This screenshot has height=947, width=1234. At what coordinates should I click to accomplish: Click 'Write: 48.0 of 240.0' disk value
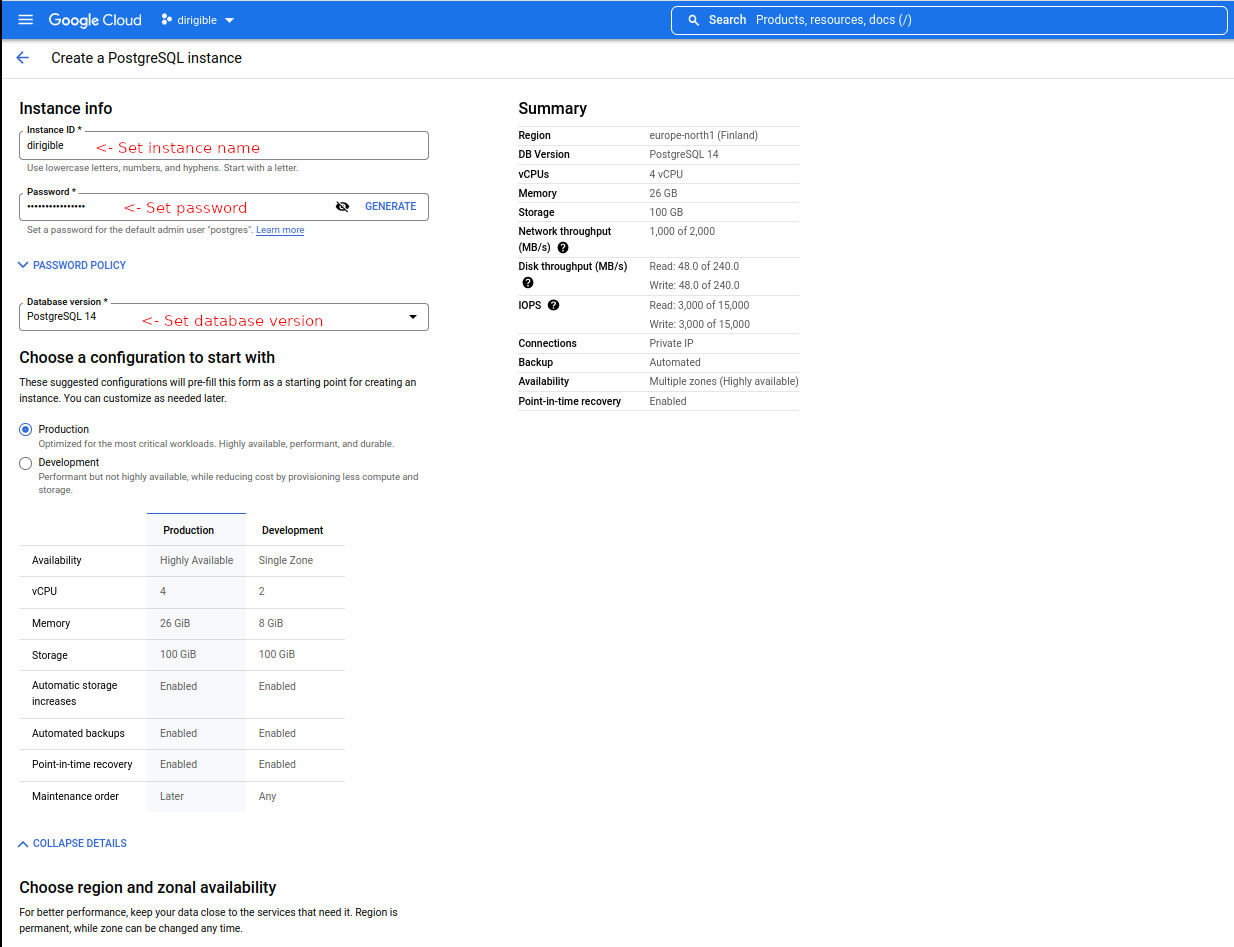694,285
